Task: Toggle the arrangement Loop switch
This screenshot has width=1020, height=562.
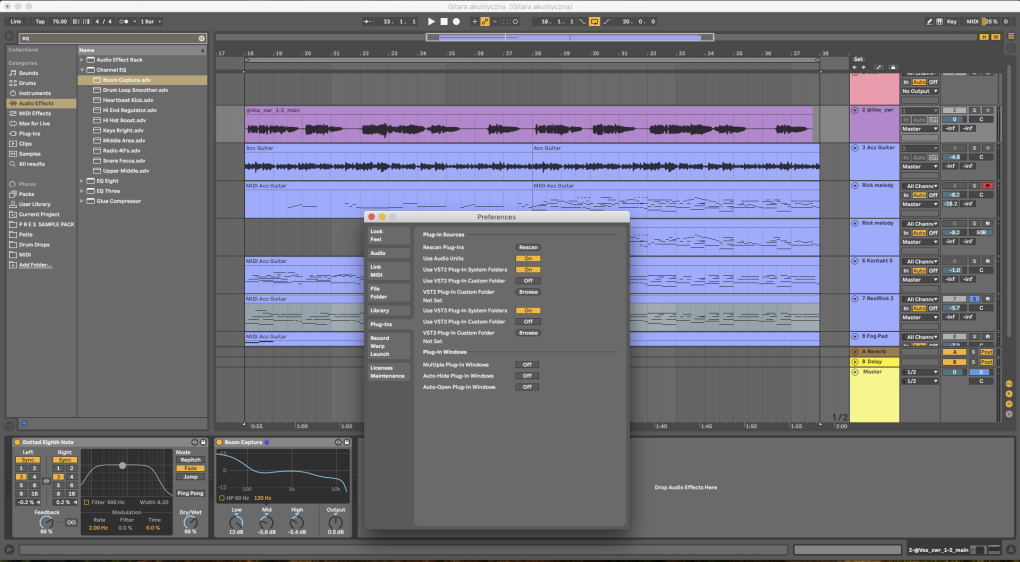Action: tap(594, 21)
